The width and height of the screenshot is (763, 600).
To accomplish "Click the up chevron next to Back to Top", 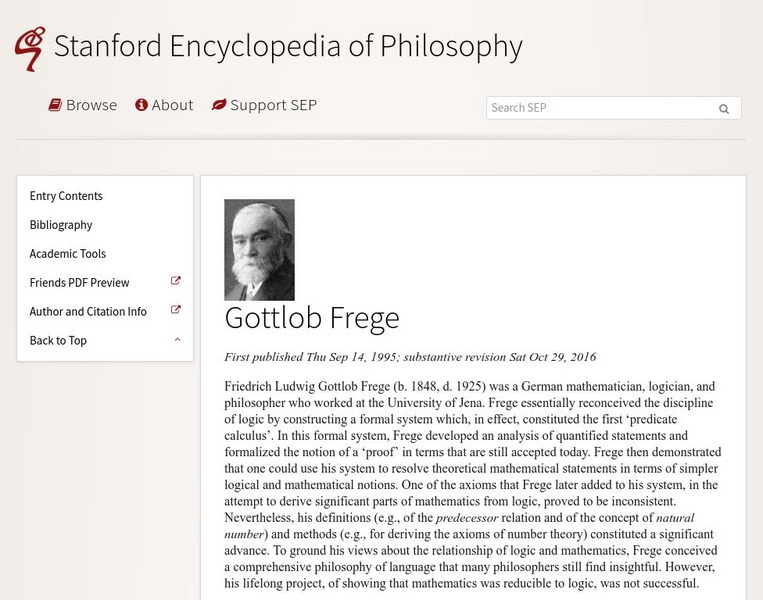I will point(177,340).
